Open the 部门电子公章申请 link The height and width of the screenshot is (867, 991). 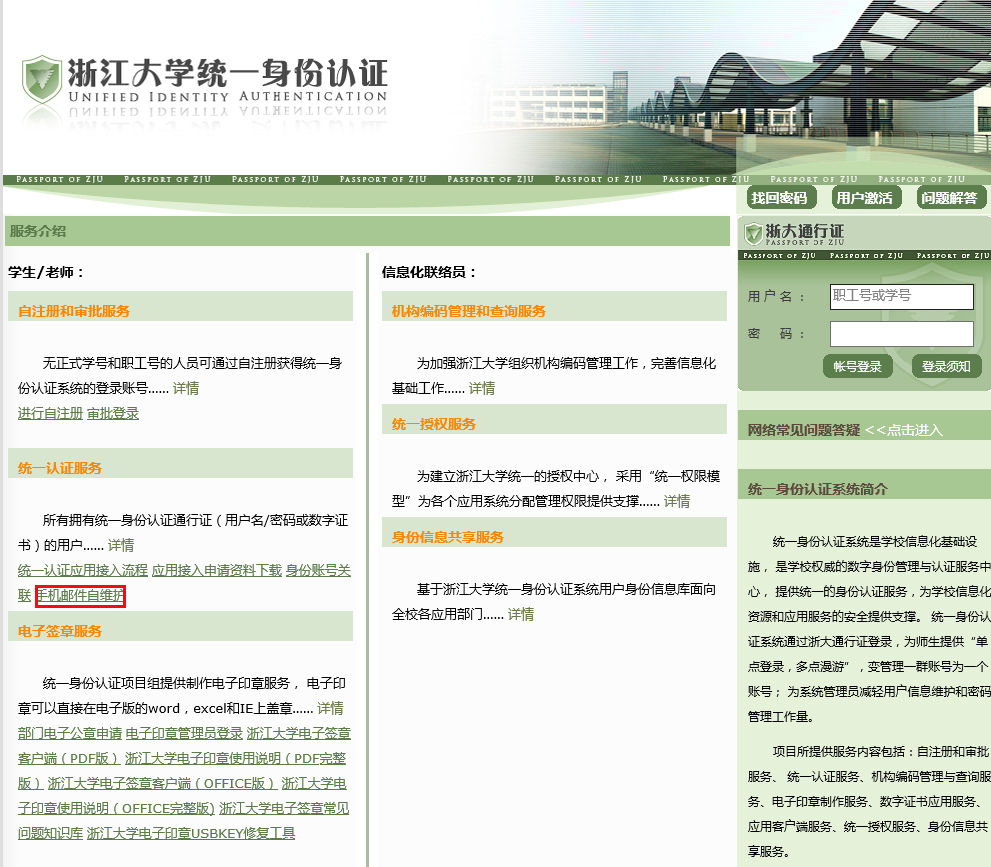pyautogui.click(x=70, y=733)
